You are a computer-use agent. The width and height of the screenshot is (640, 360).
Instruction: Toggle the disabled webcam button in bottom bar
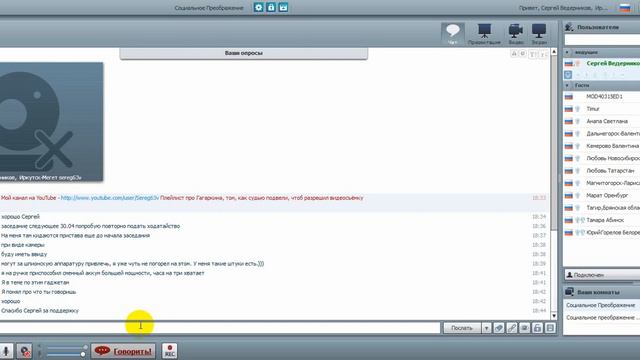coord(24,351)
